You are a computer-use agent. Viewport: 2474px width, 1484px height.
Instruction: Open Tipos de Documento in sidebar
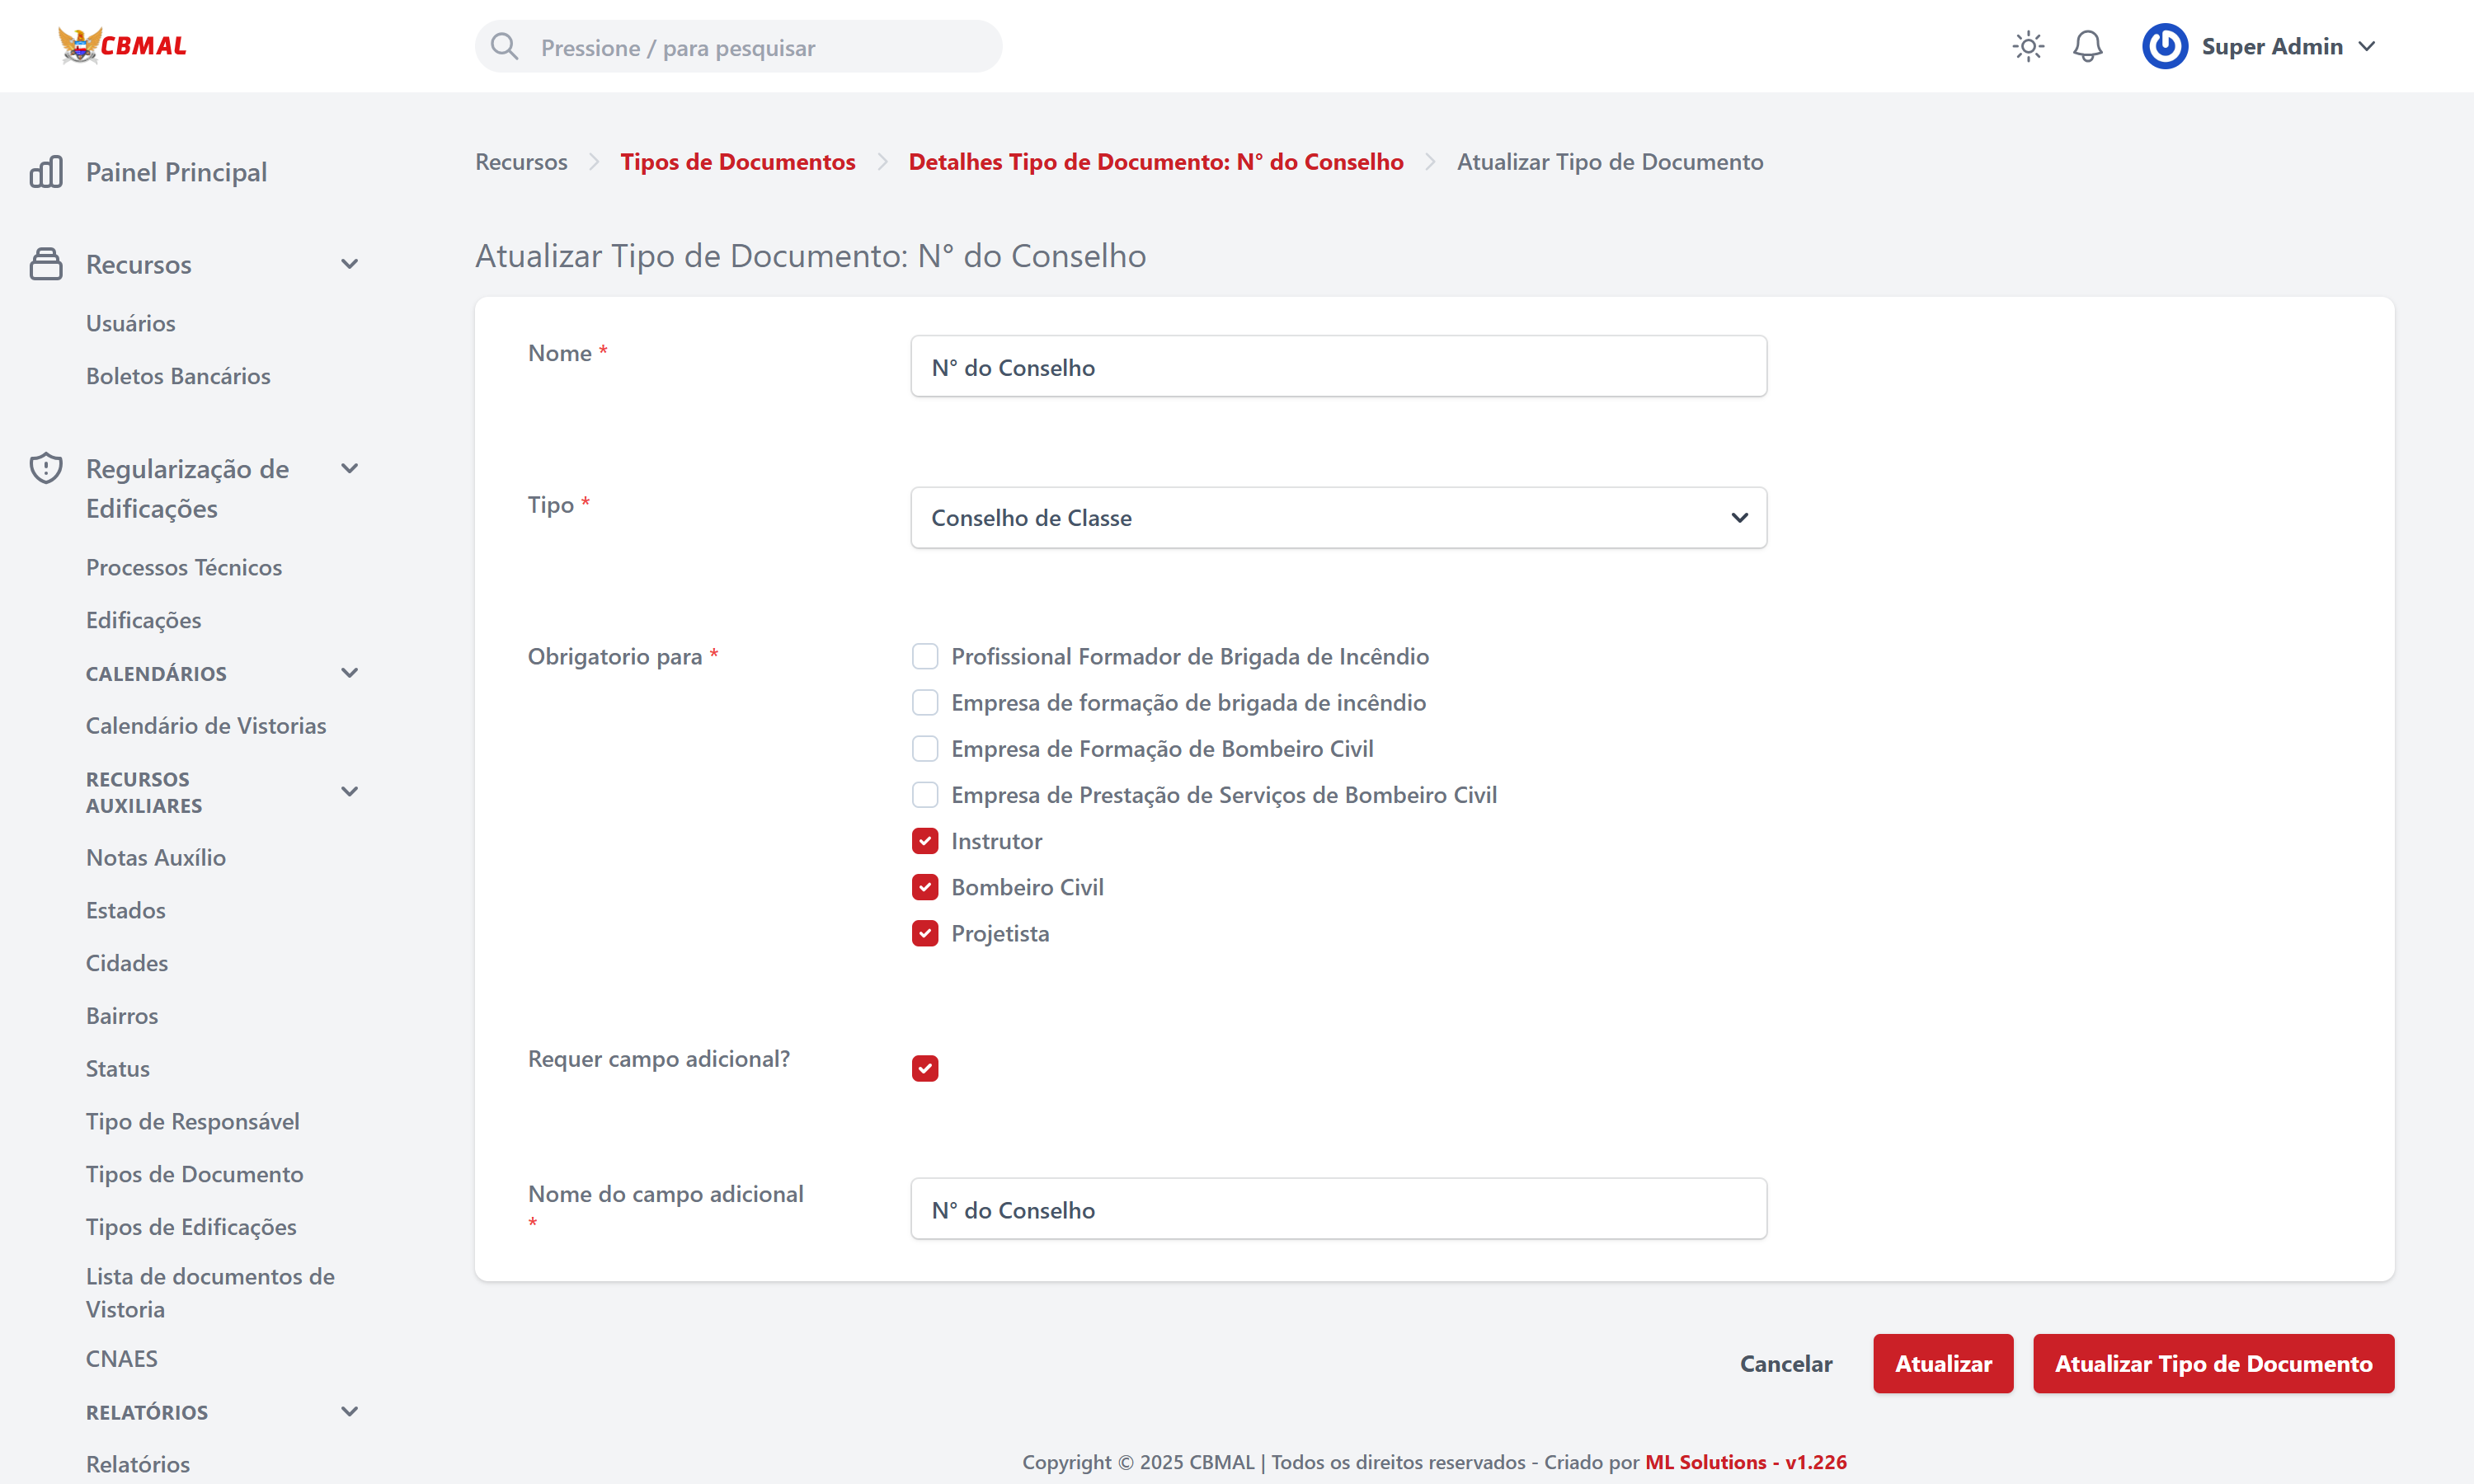[194, 1174]
